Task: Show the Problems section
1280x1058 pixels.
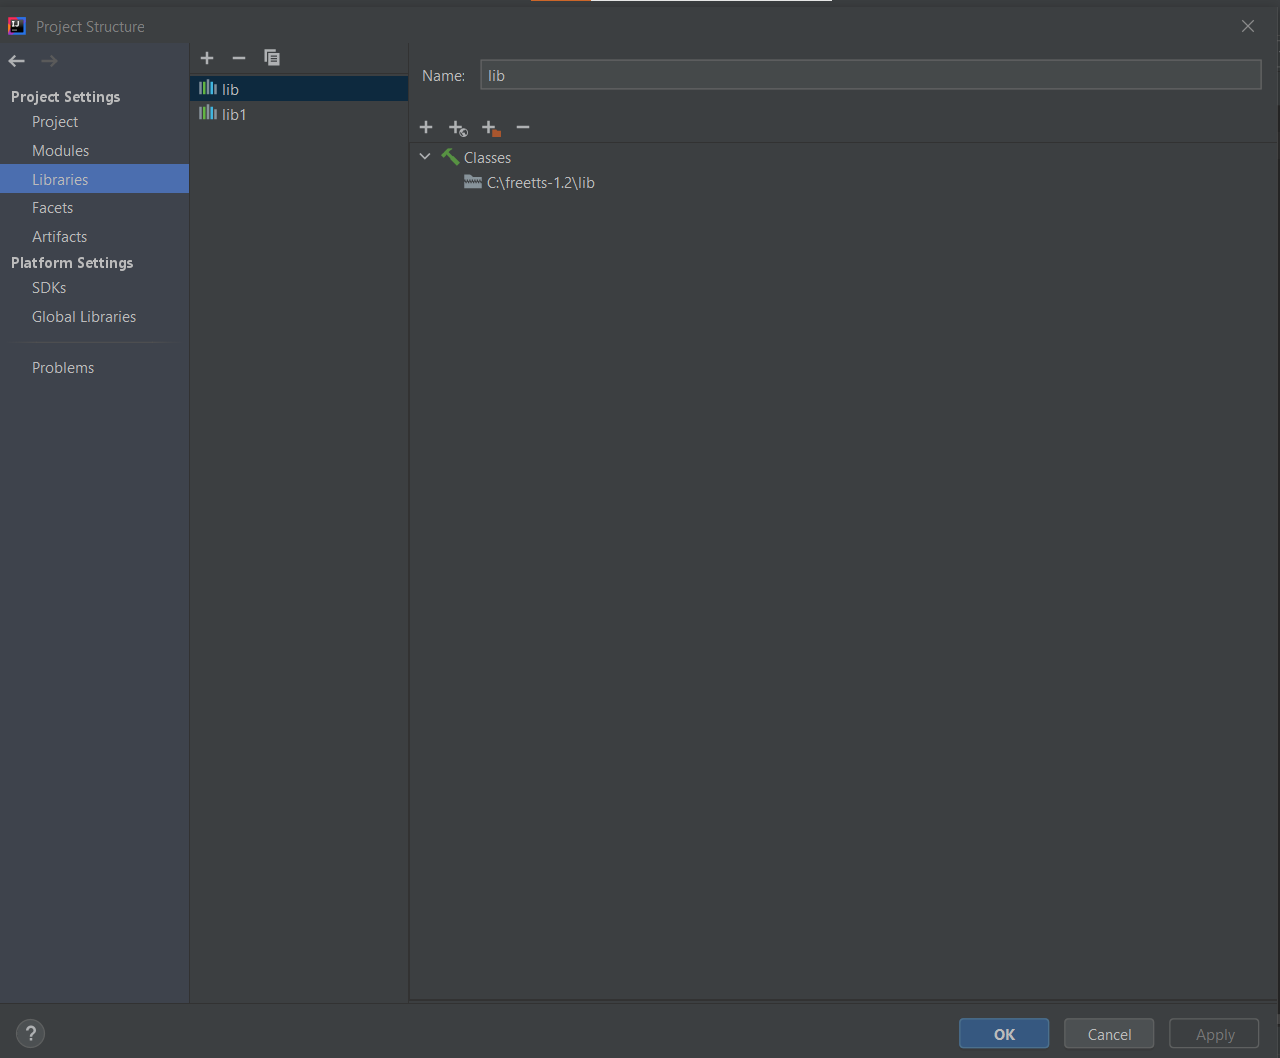Action: pyautogui.click(x=63, y=368)
